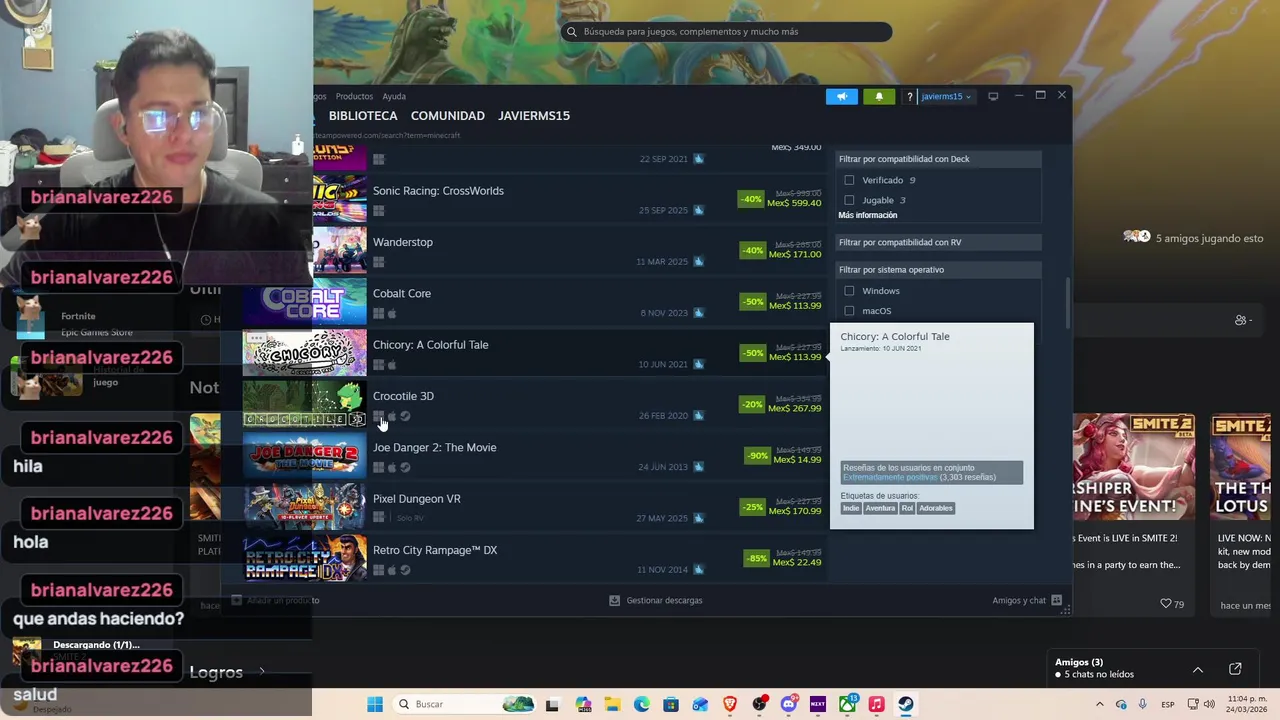Click -40% discount badge on Sonic Racing
The width and height of the screenshot is (1280, 720).
tap(751, 199)
